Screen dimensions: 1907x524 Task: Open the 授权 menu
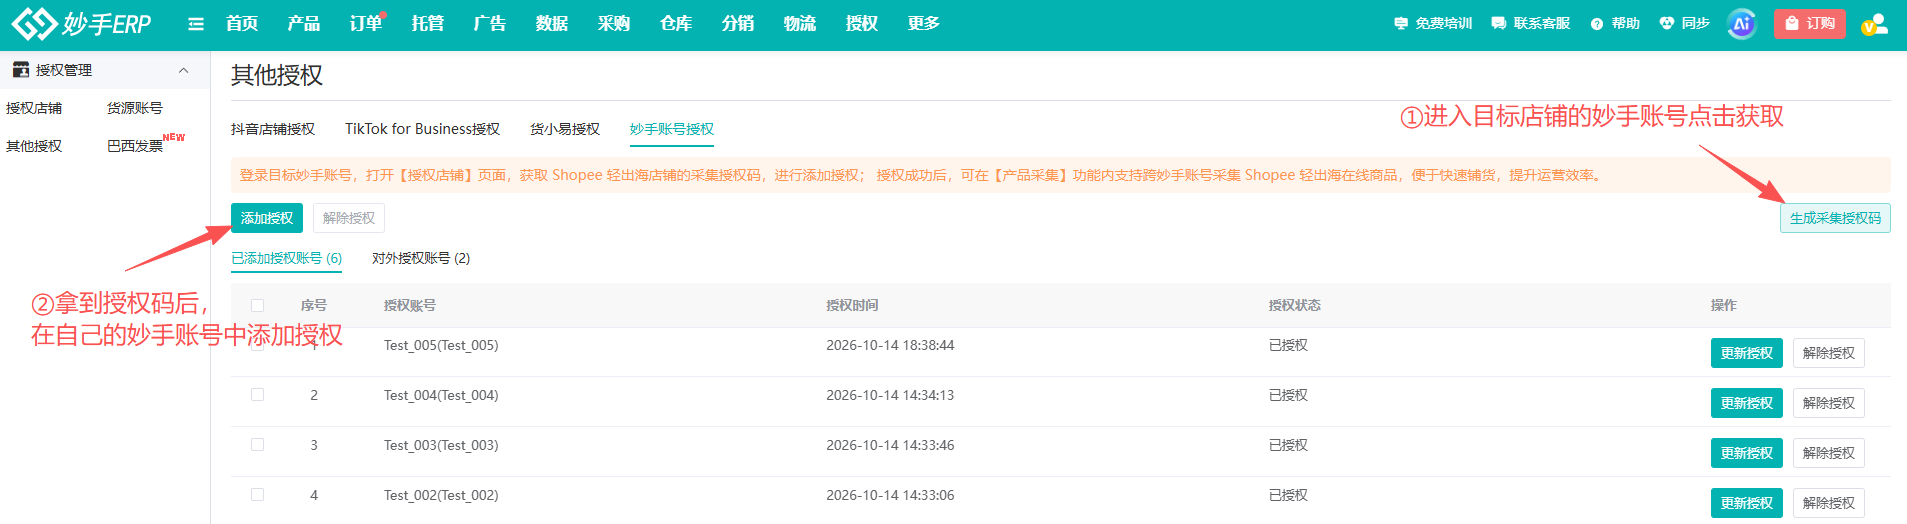click(862, 23)
